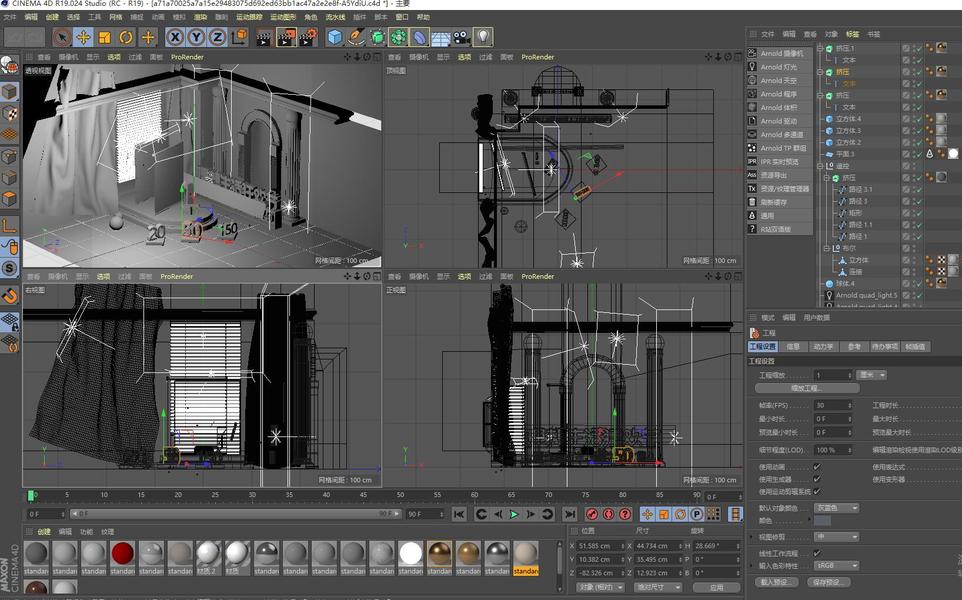Click the 颜色 color swatch
Image resolution: width=962 pixels, height=600 pixels.
click(822, 520)
